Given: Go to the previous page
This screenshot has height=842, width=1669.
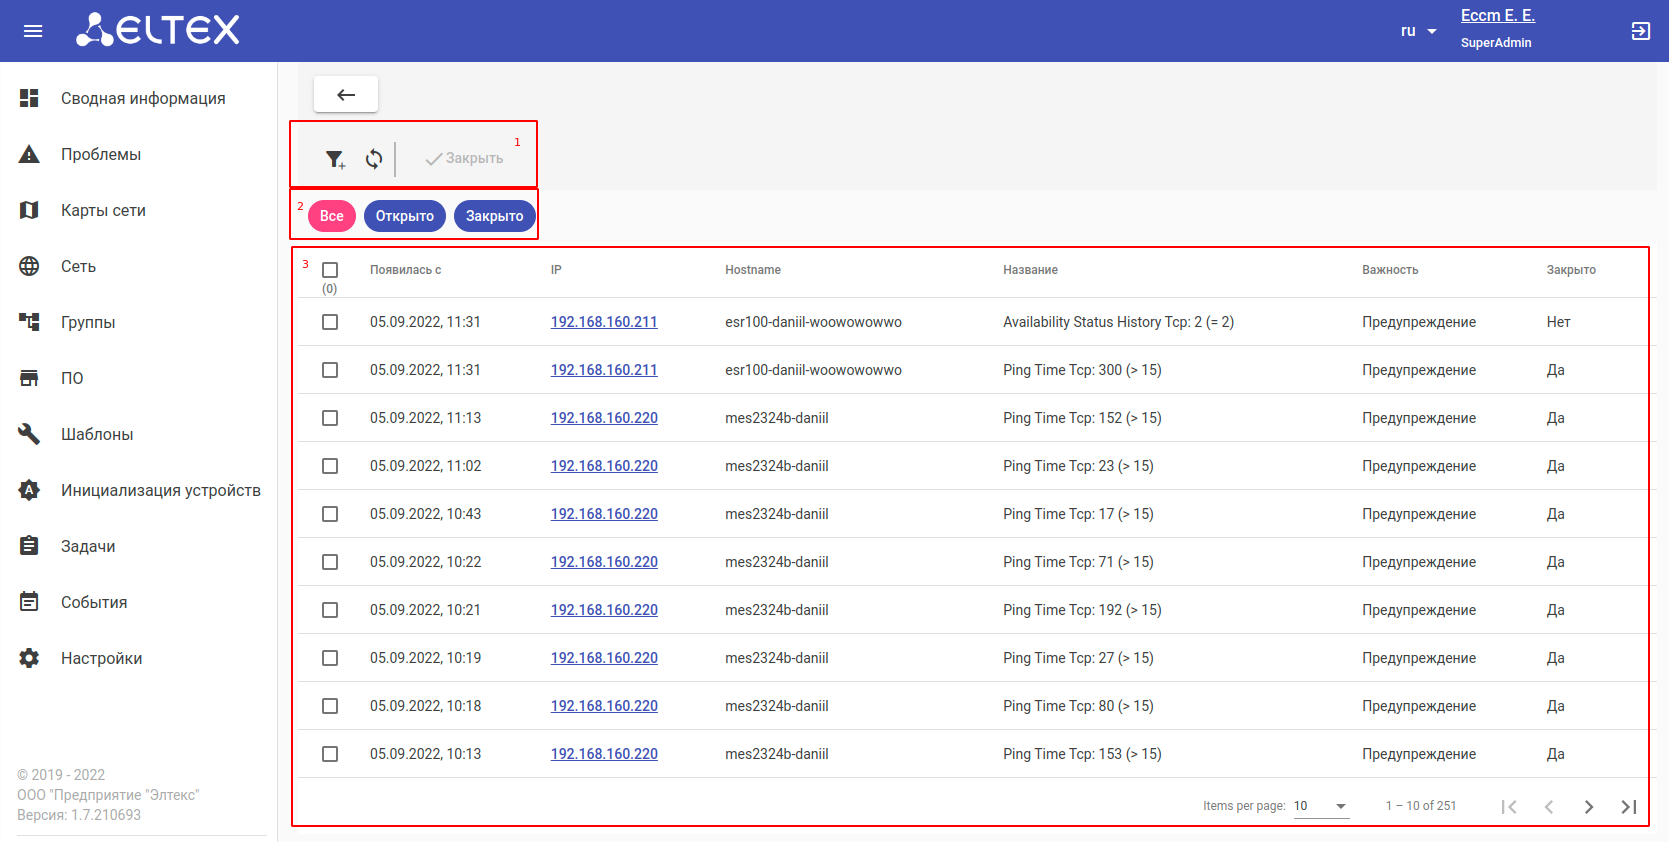Looking at the screenshot, I should [1549, 807].
